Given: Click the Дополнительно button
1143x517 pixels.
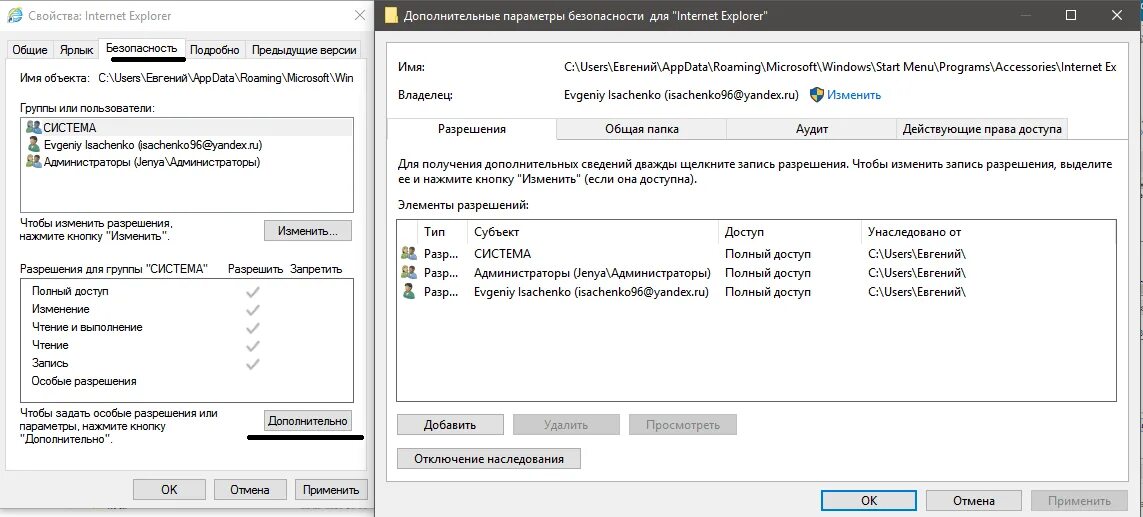Looking at the screenshot, I should tap(308, 421).
